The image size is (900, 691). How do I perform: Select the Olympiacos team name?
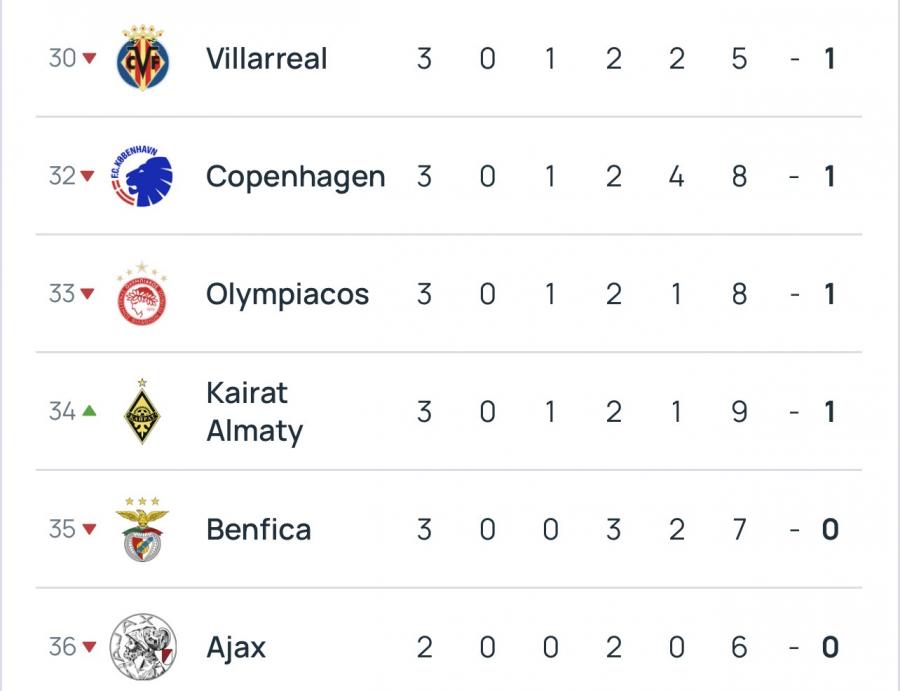click(x=287, y=295)
